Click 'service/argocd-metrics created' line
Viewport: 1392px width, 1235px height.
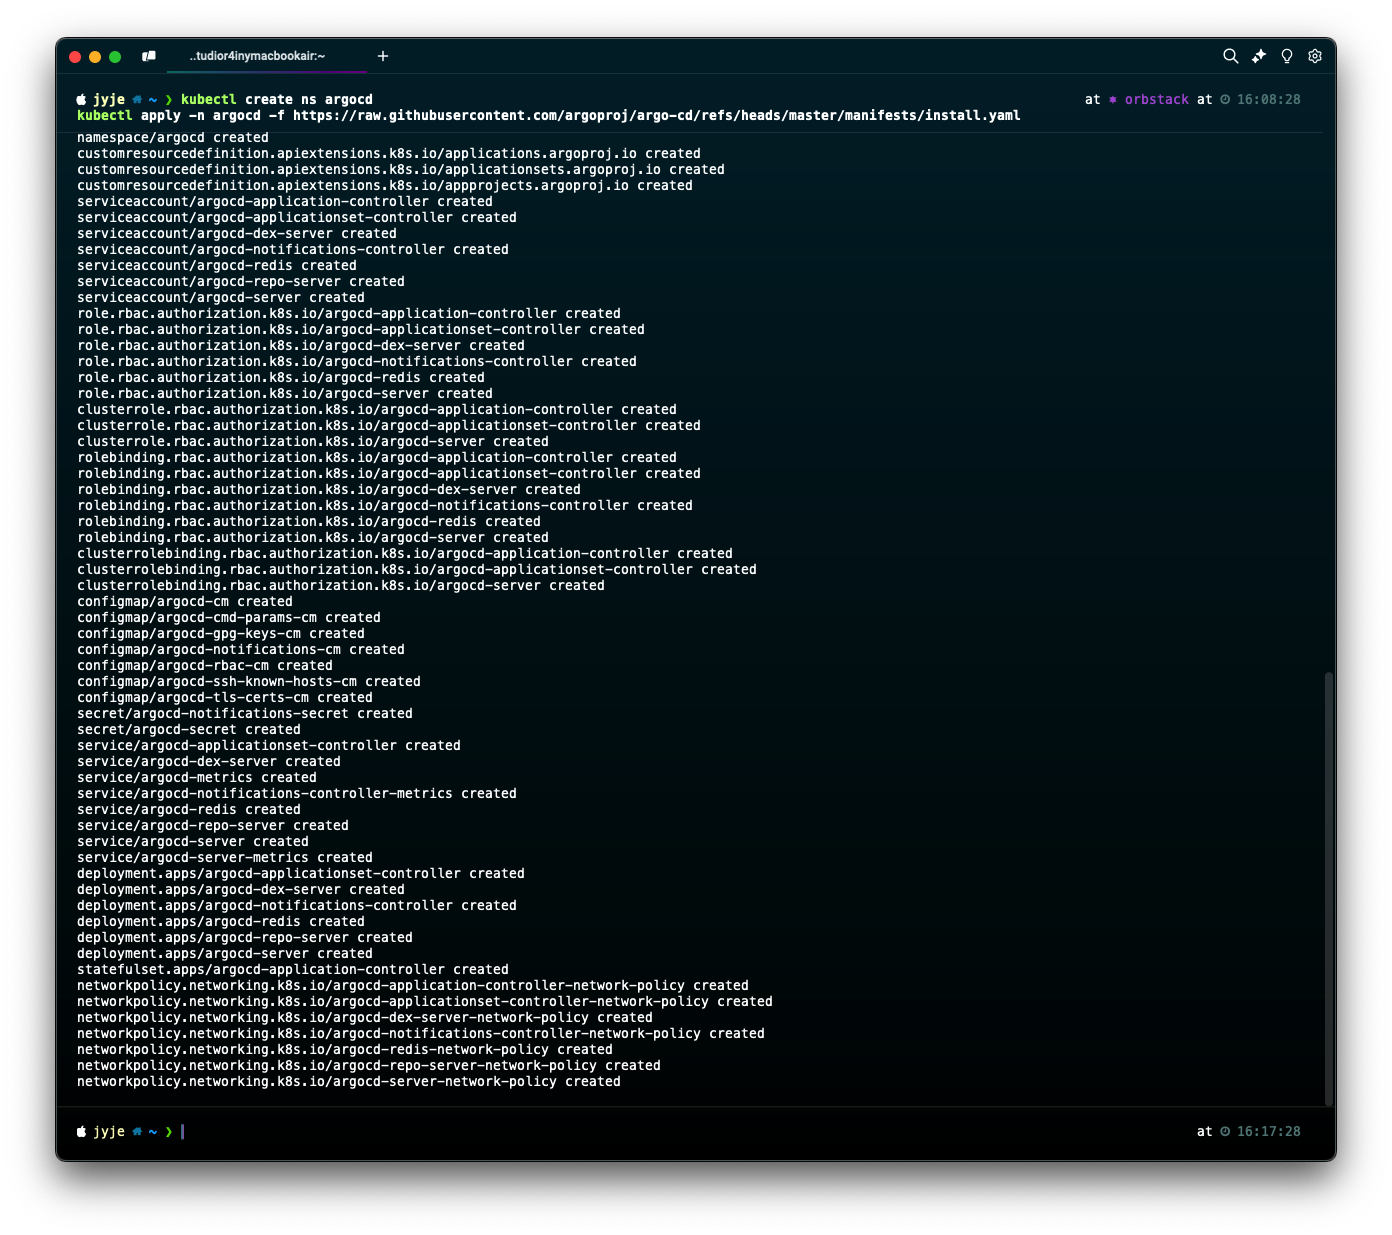click(x=197, y=778)
